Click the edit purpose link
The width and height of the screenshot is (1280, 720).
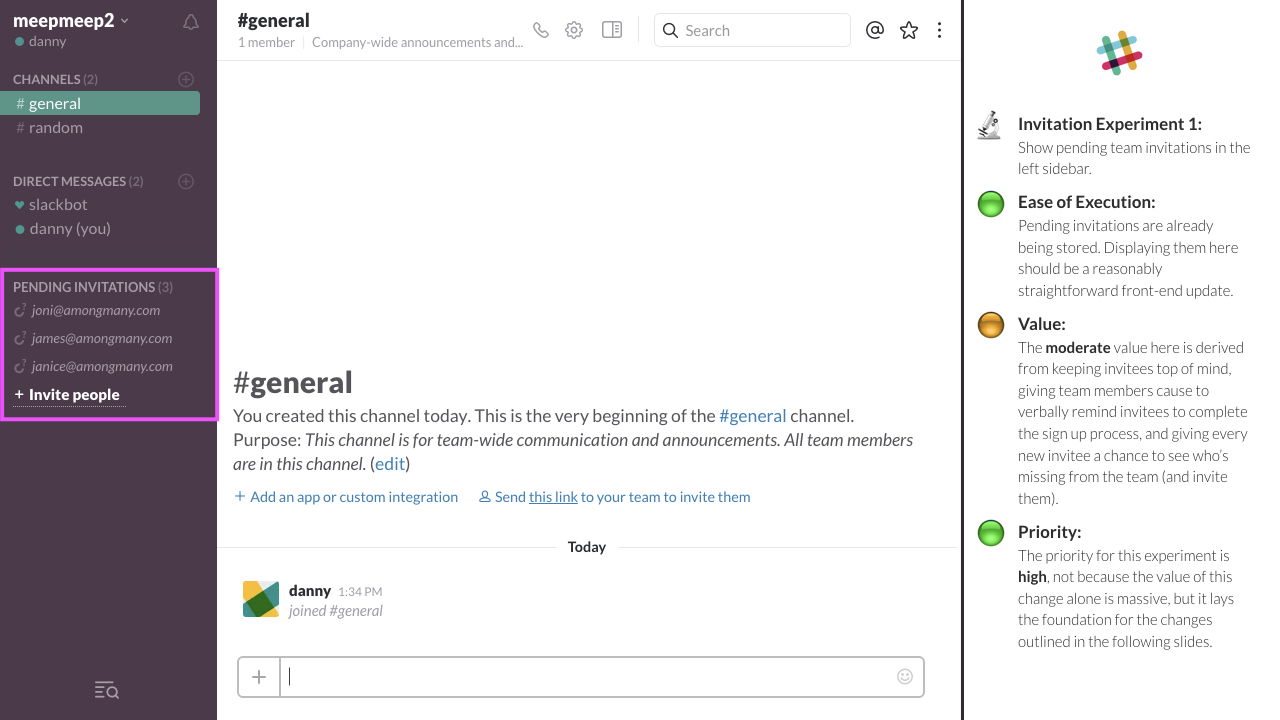pos(390,464)
